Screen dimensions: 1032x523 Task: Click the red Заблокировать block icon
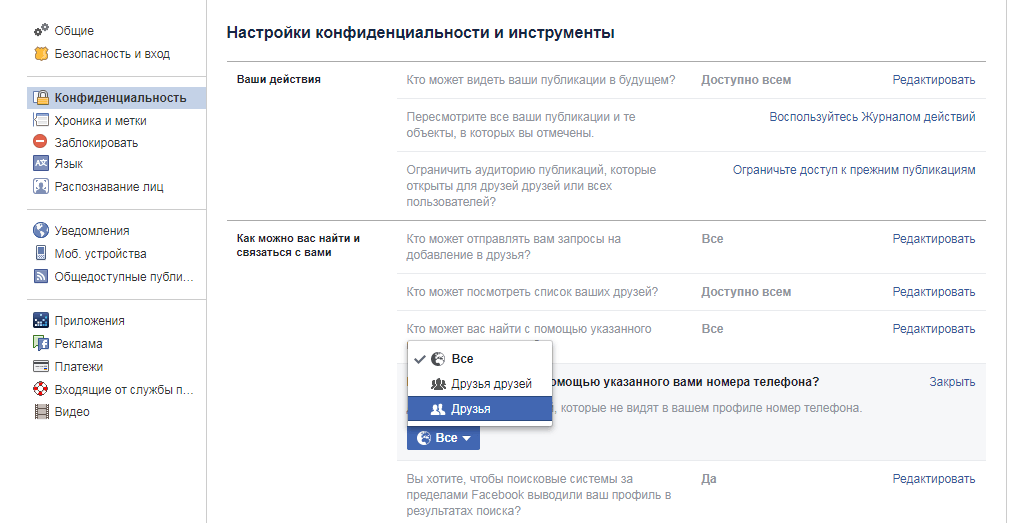(x=41, y=142)
